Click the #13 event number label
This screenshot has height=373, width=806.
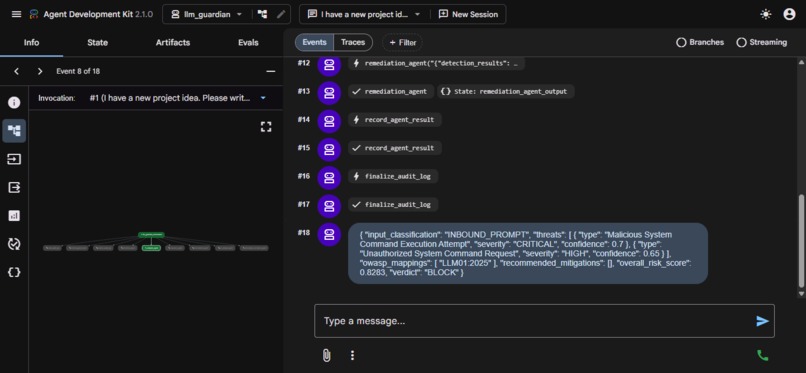[x=304, y=91]
